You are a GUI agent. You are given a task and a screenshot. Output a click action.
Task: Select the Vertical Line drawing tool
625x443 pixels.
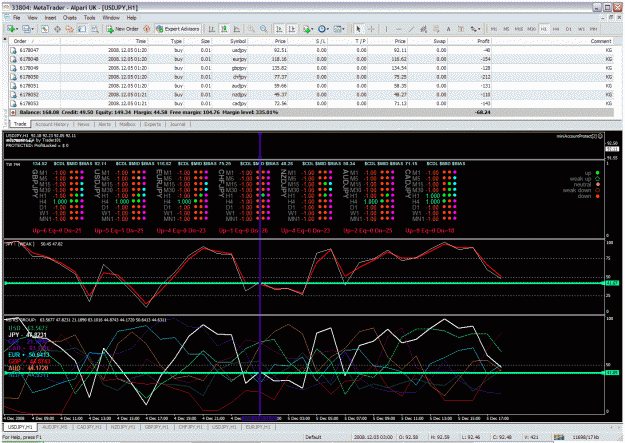386,29
